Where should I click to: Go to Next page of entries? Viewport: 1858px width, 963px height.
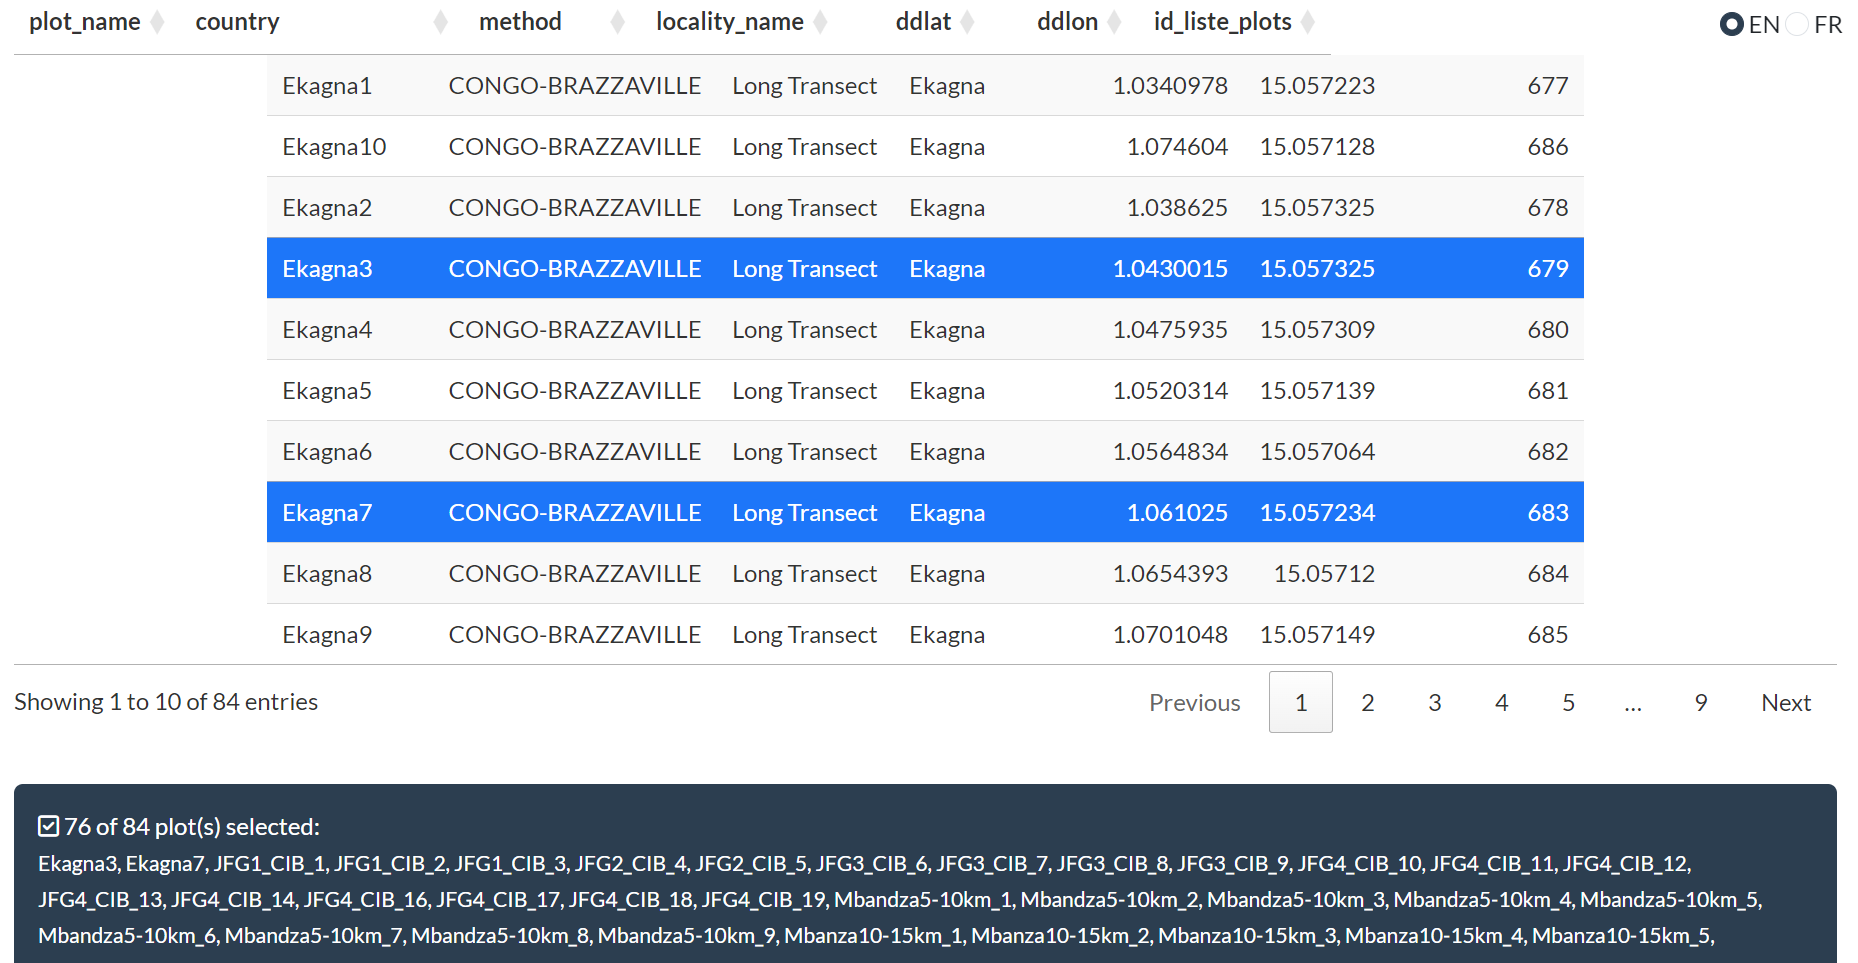[x=1785, y=702]
